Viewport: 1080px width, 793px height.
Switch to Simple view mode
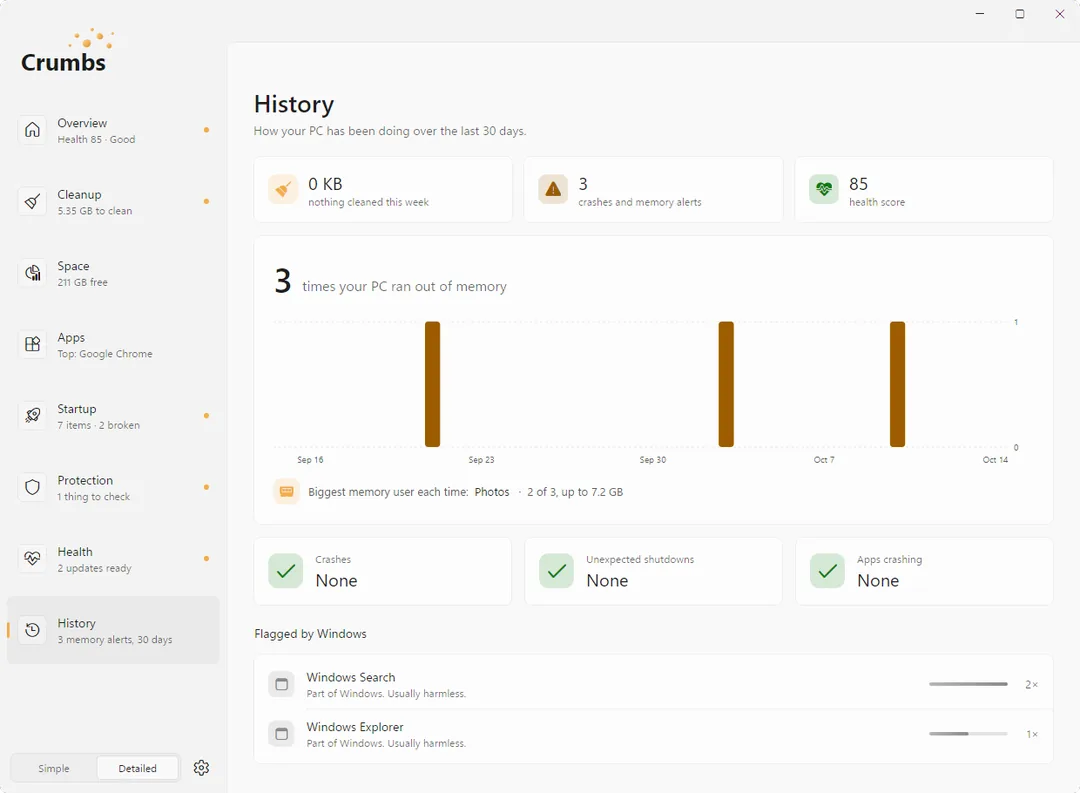(54, 768)
